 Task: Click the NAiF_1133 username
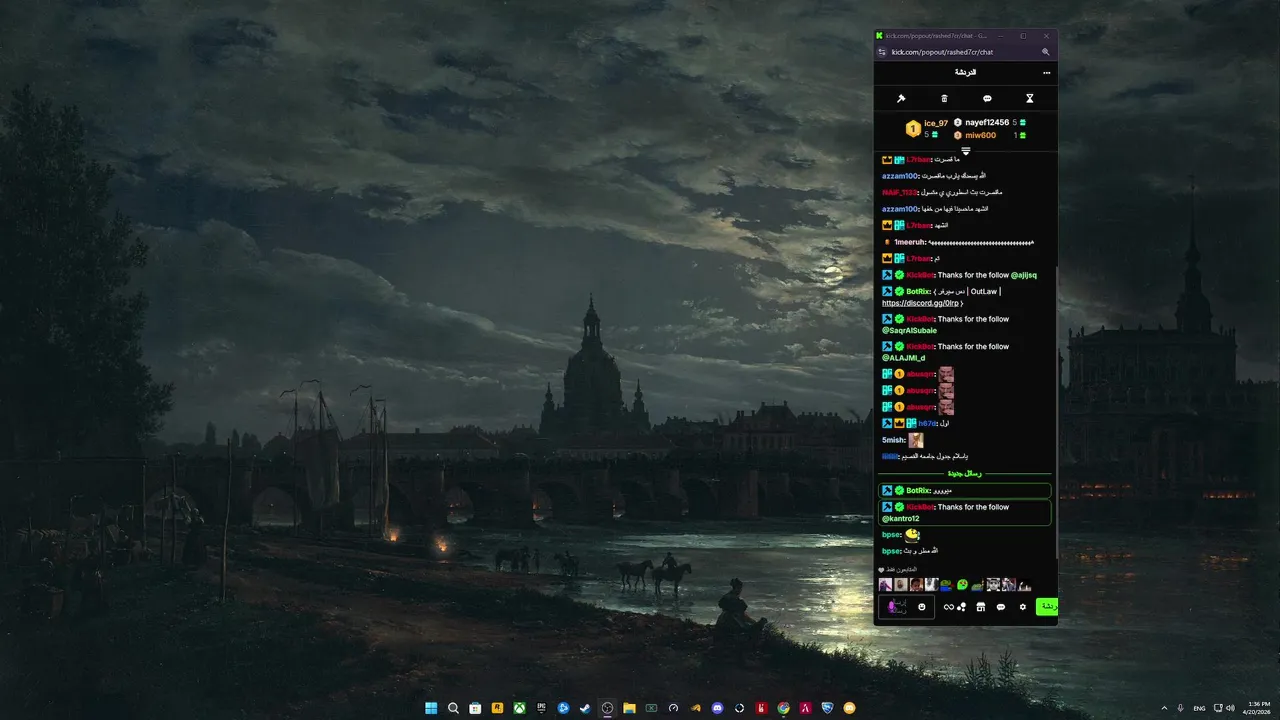[900, 192]
